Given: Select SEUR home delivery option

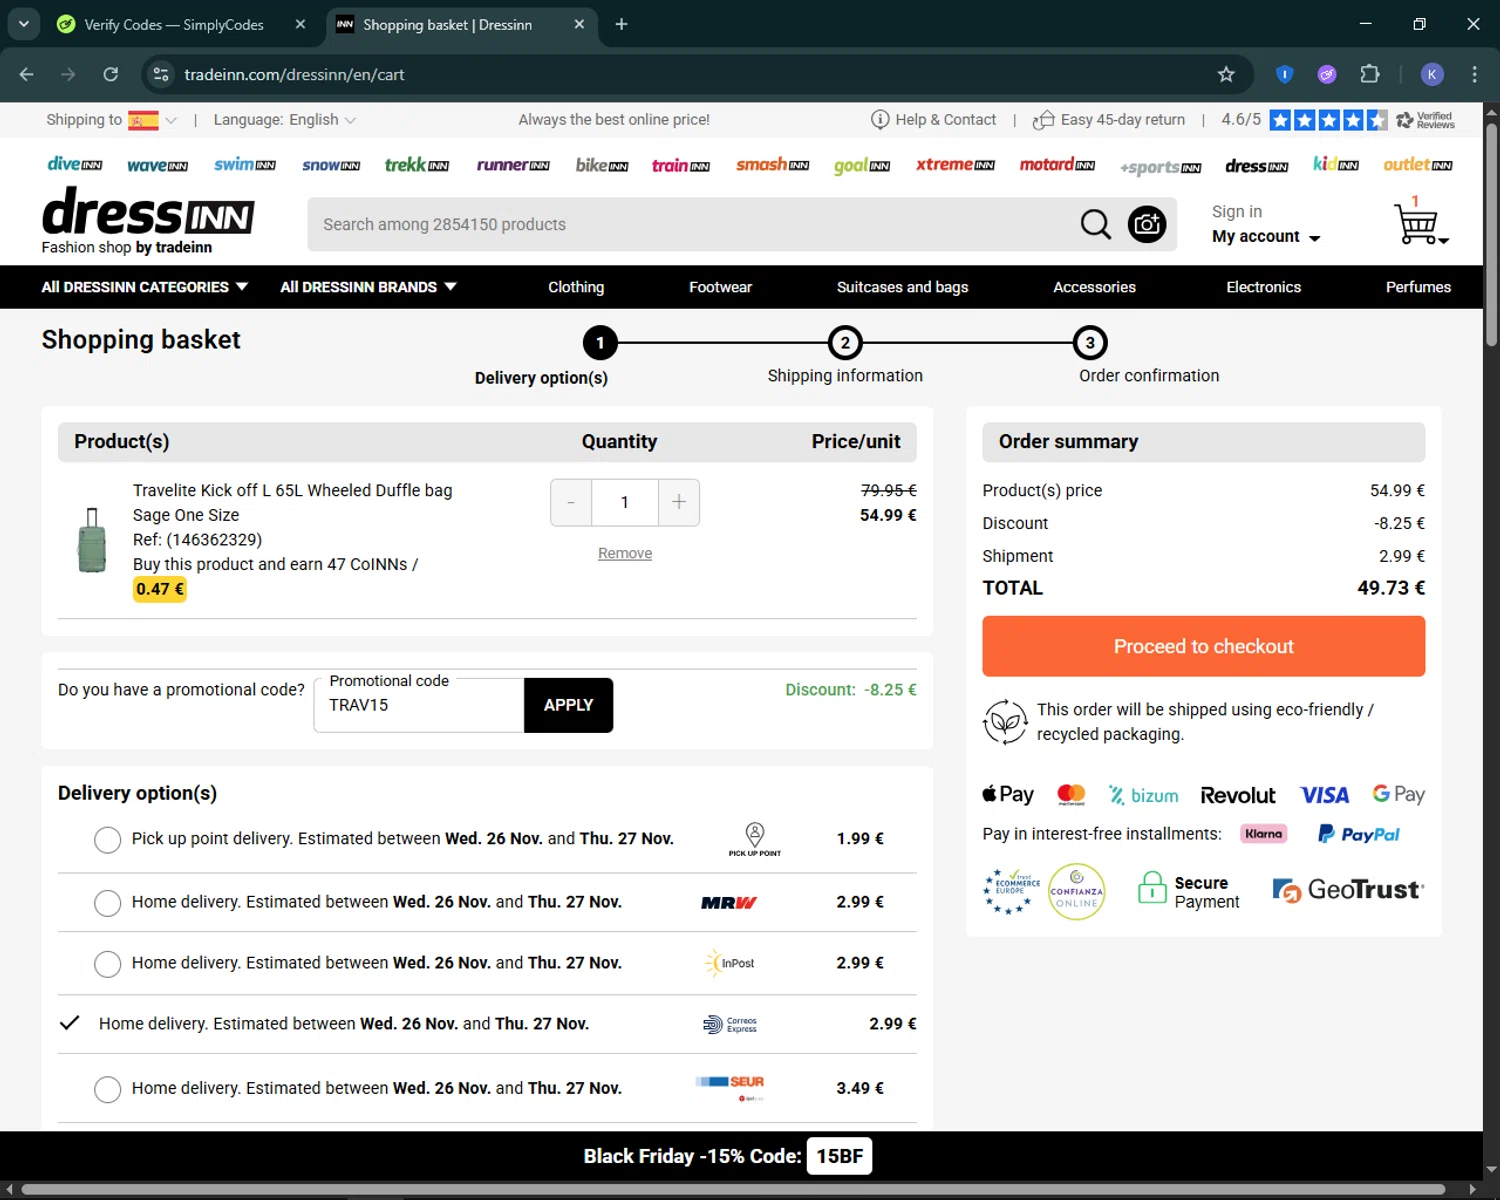Looking at the screenshot, I should tap(107, 1089).
